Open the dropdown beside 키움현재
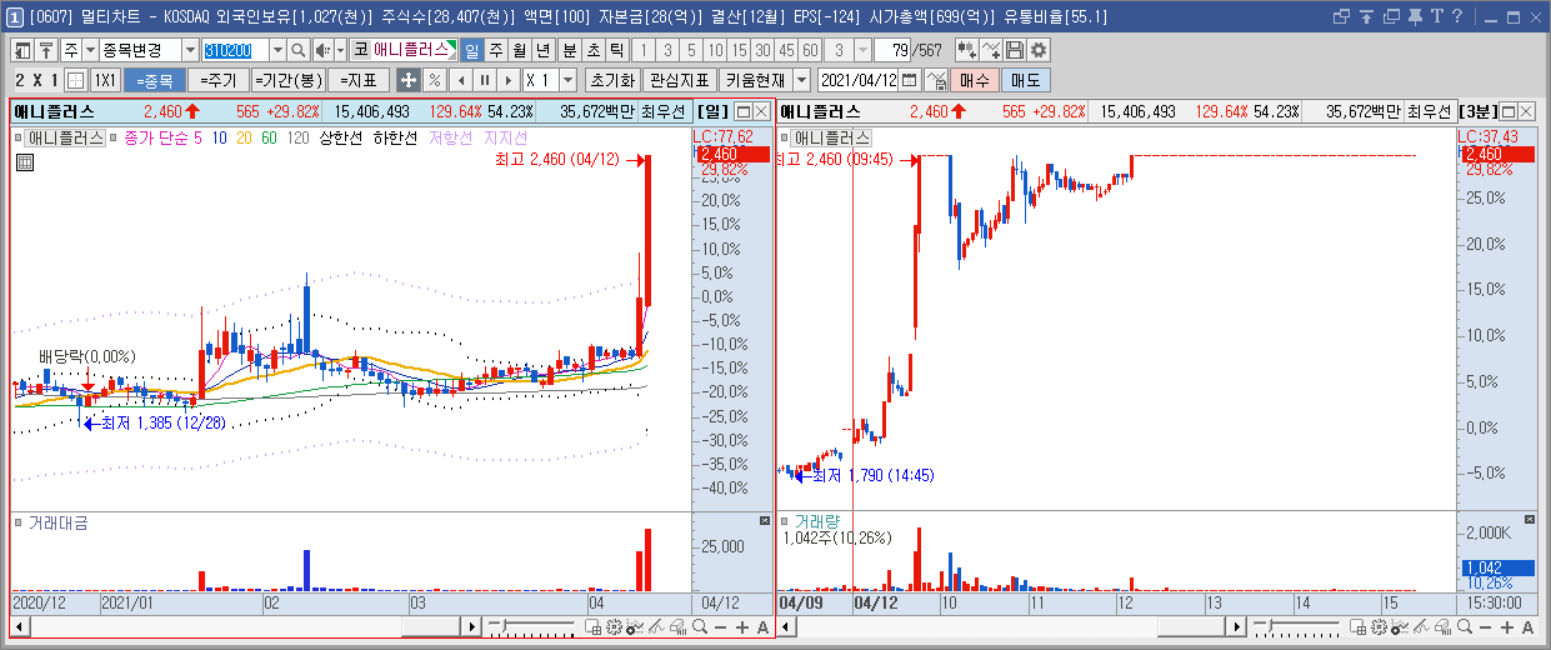The width and height of the screenshot is (1551, 650). (802, 80)
